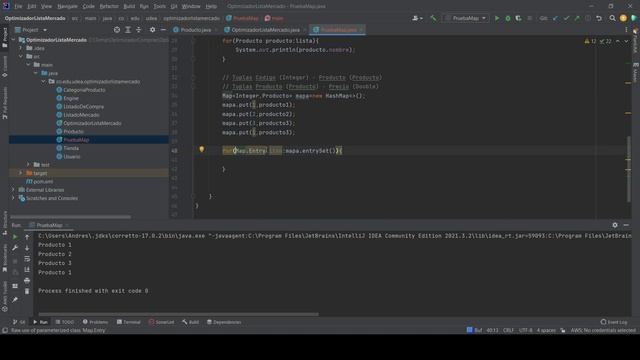This screenshot has width=640, height=360.
Task: Jump to next highlighted error arrow
Action: click(x=626, y=41)
